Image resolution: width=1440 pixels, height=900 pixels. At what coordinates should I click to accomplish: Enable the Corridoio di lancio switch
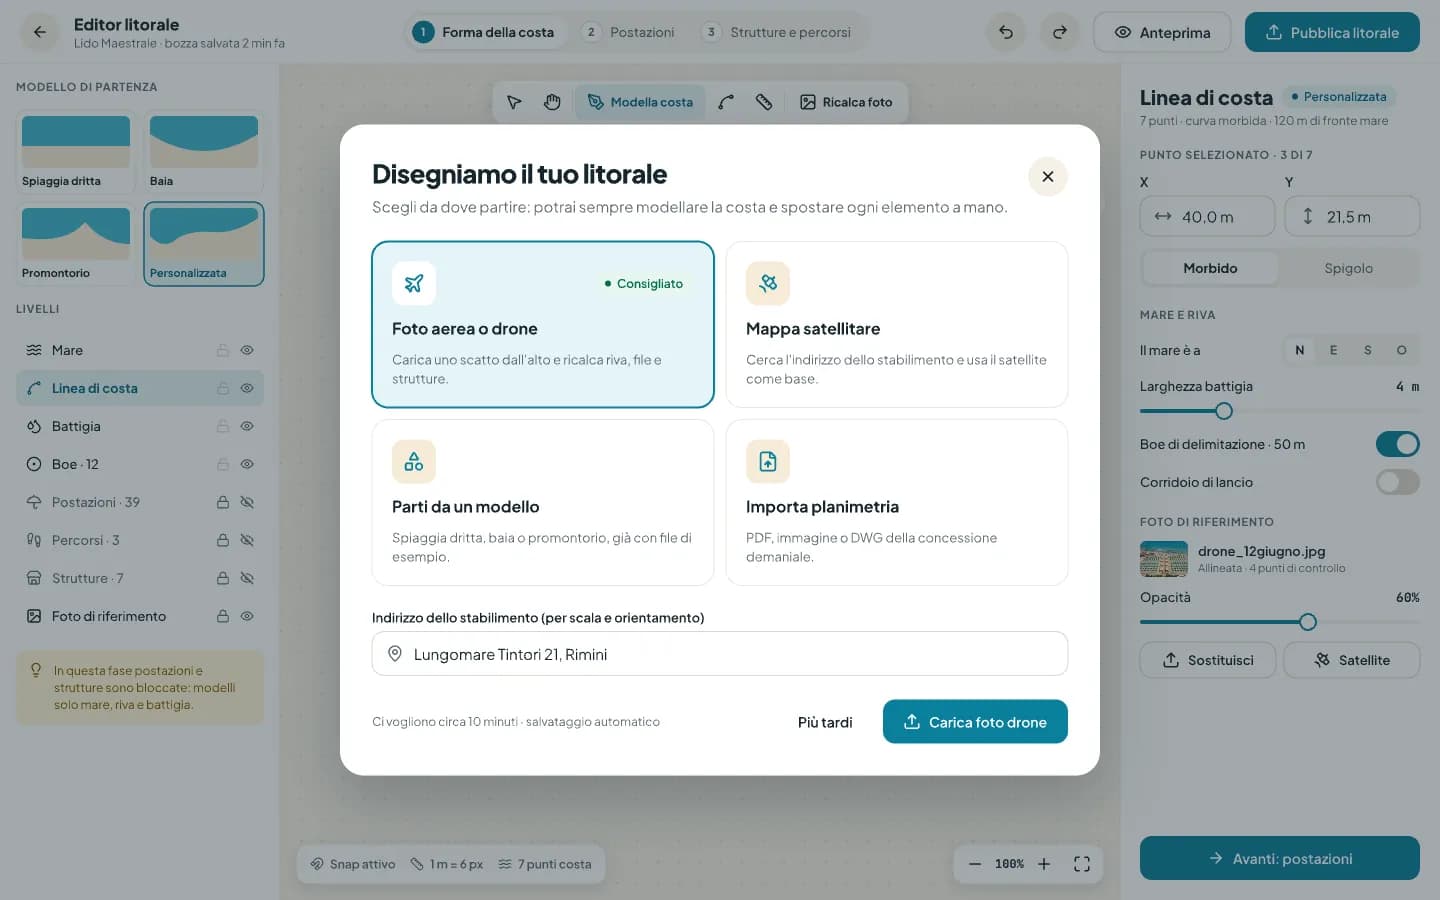1398,482
